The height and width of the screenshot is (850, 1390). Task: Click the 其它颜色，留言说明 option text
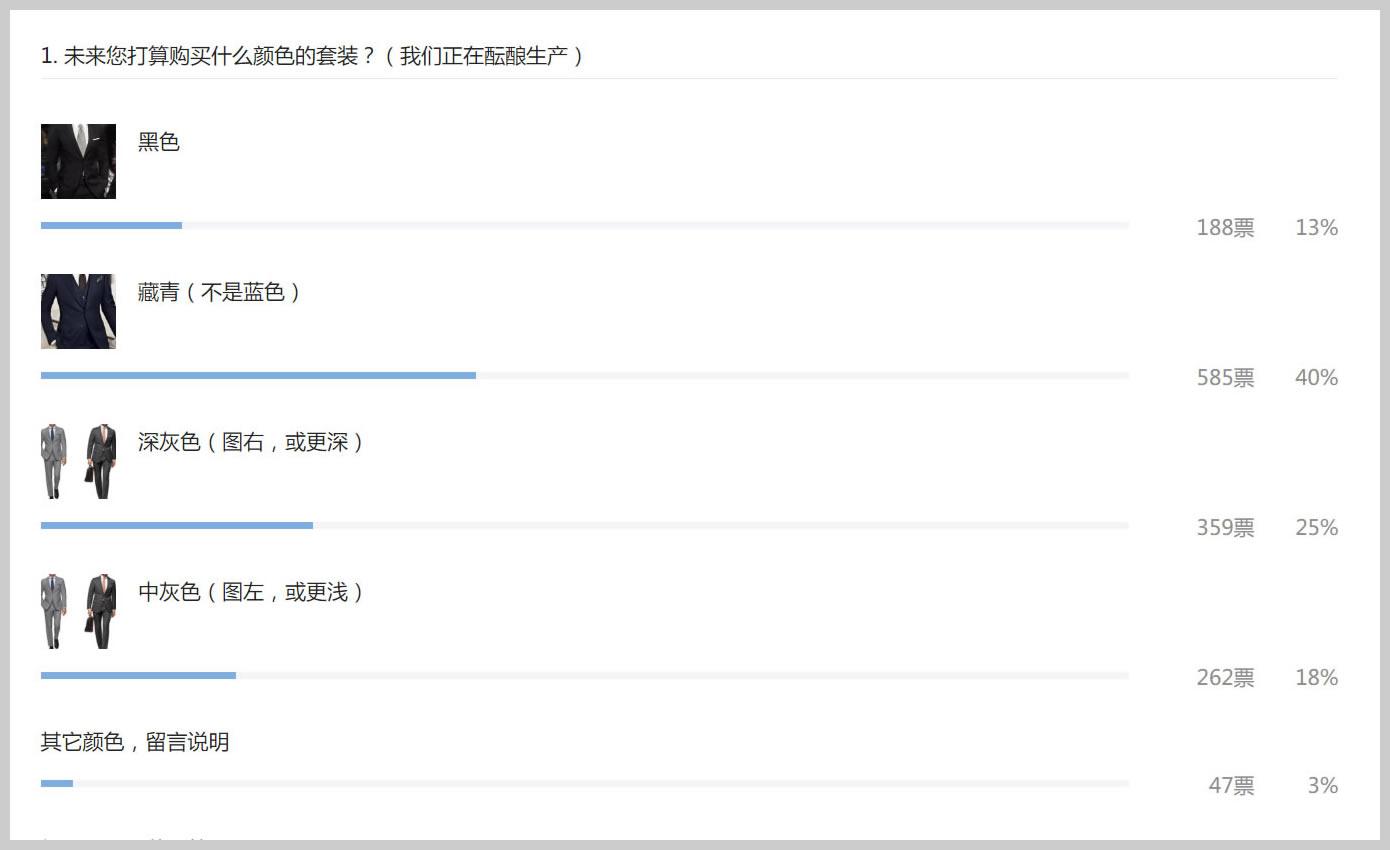point(135,742)
